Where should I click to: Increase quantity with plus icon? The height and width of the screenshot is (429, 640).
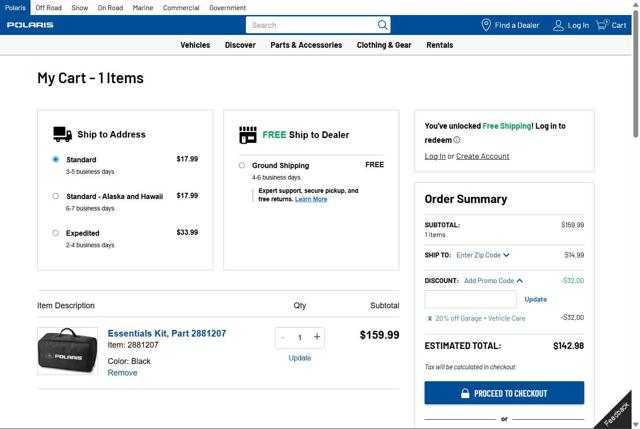pos(317,337)
